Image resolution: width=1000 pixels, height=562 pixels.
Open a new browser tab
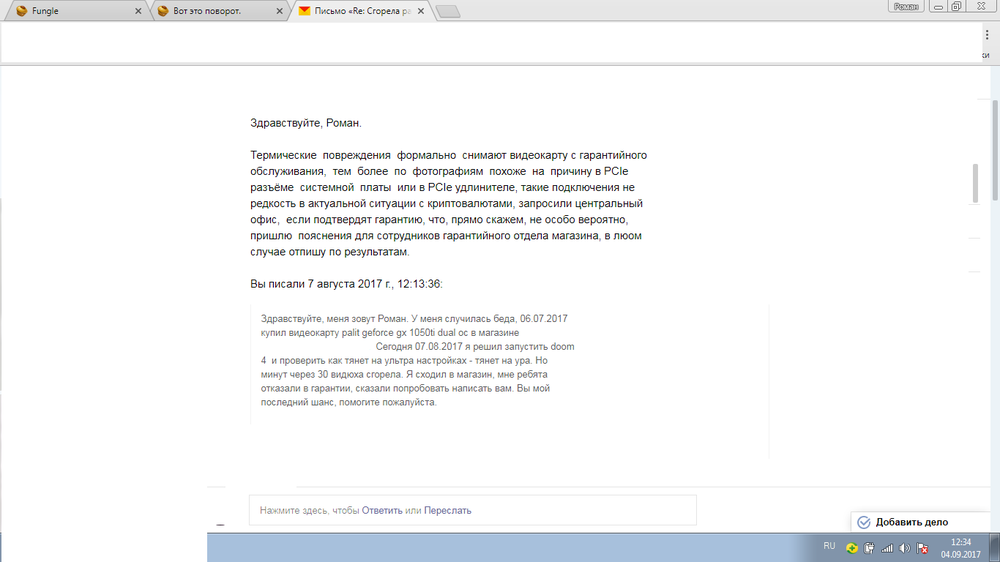click(449, 12)
